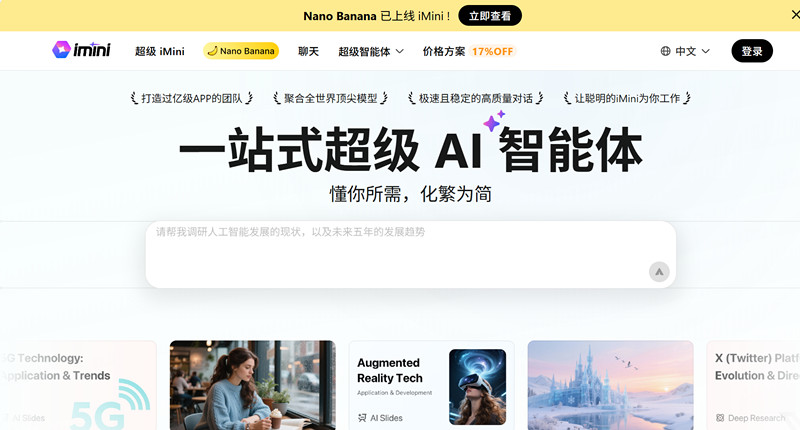
Task: Click the banana icon in Nano Banana badge
Action: (212, 51)
